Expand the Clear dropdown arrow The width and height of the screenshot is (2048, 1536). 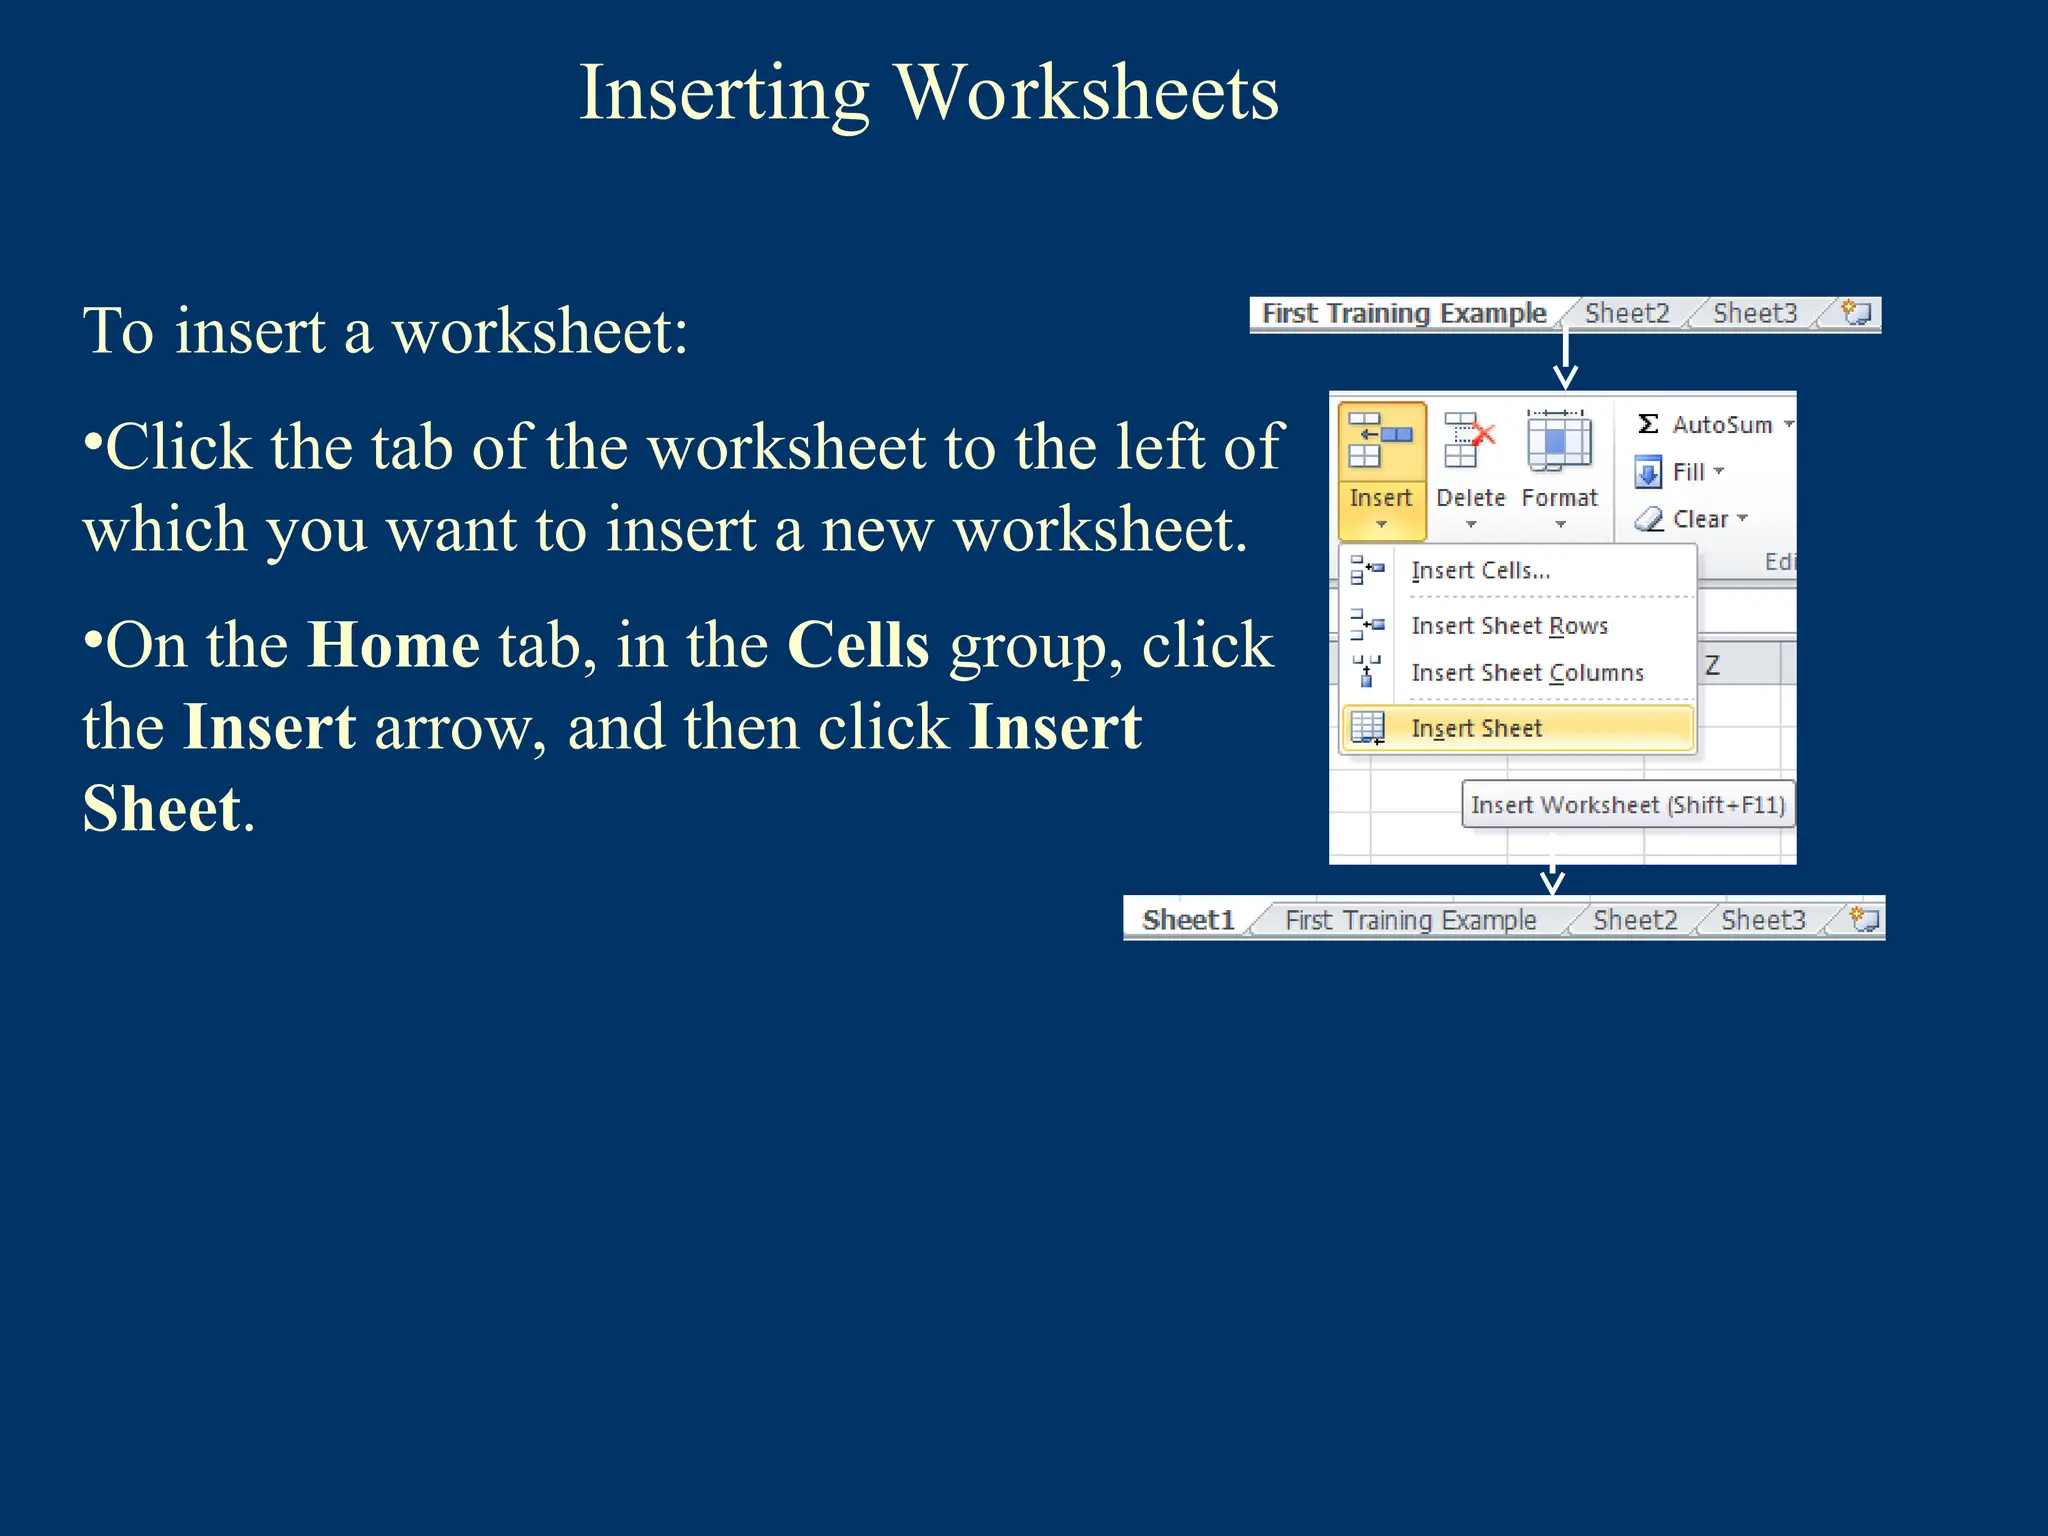pos(1742,517)
